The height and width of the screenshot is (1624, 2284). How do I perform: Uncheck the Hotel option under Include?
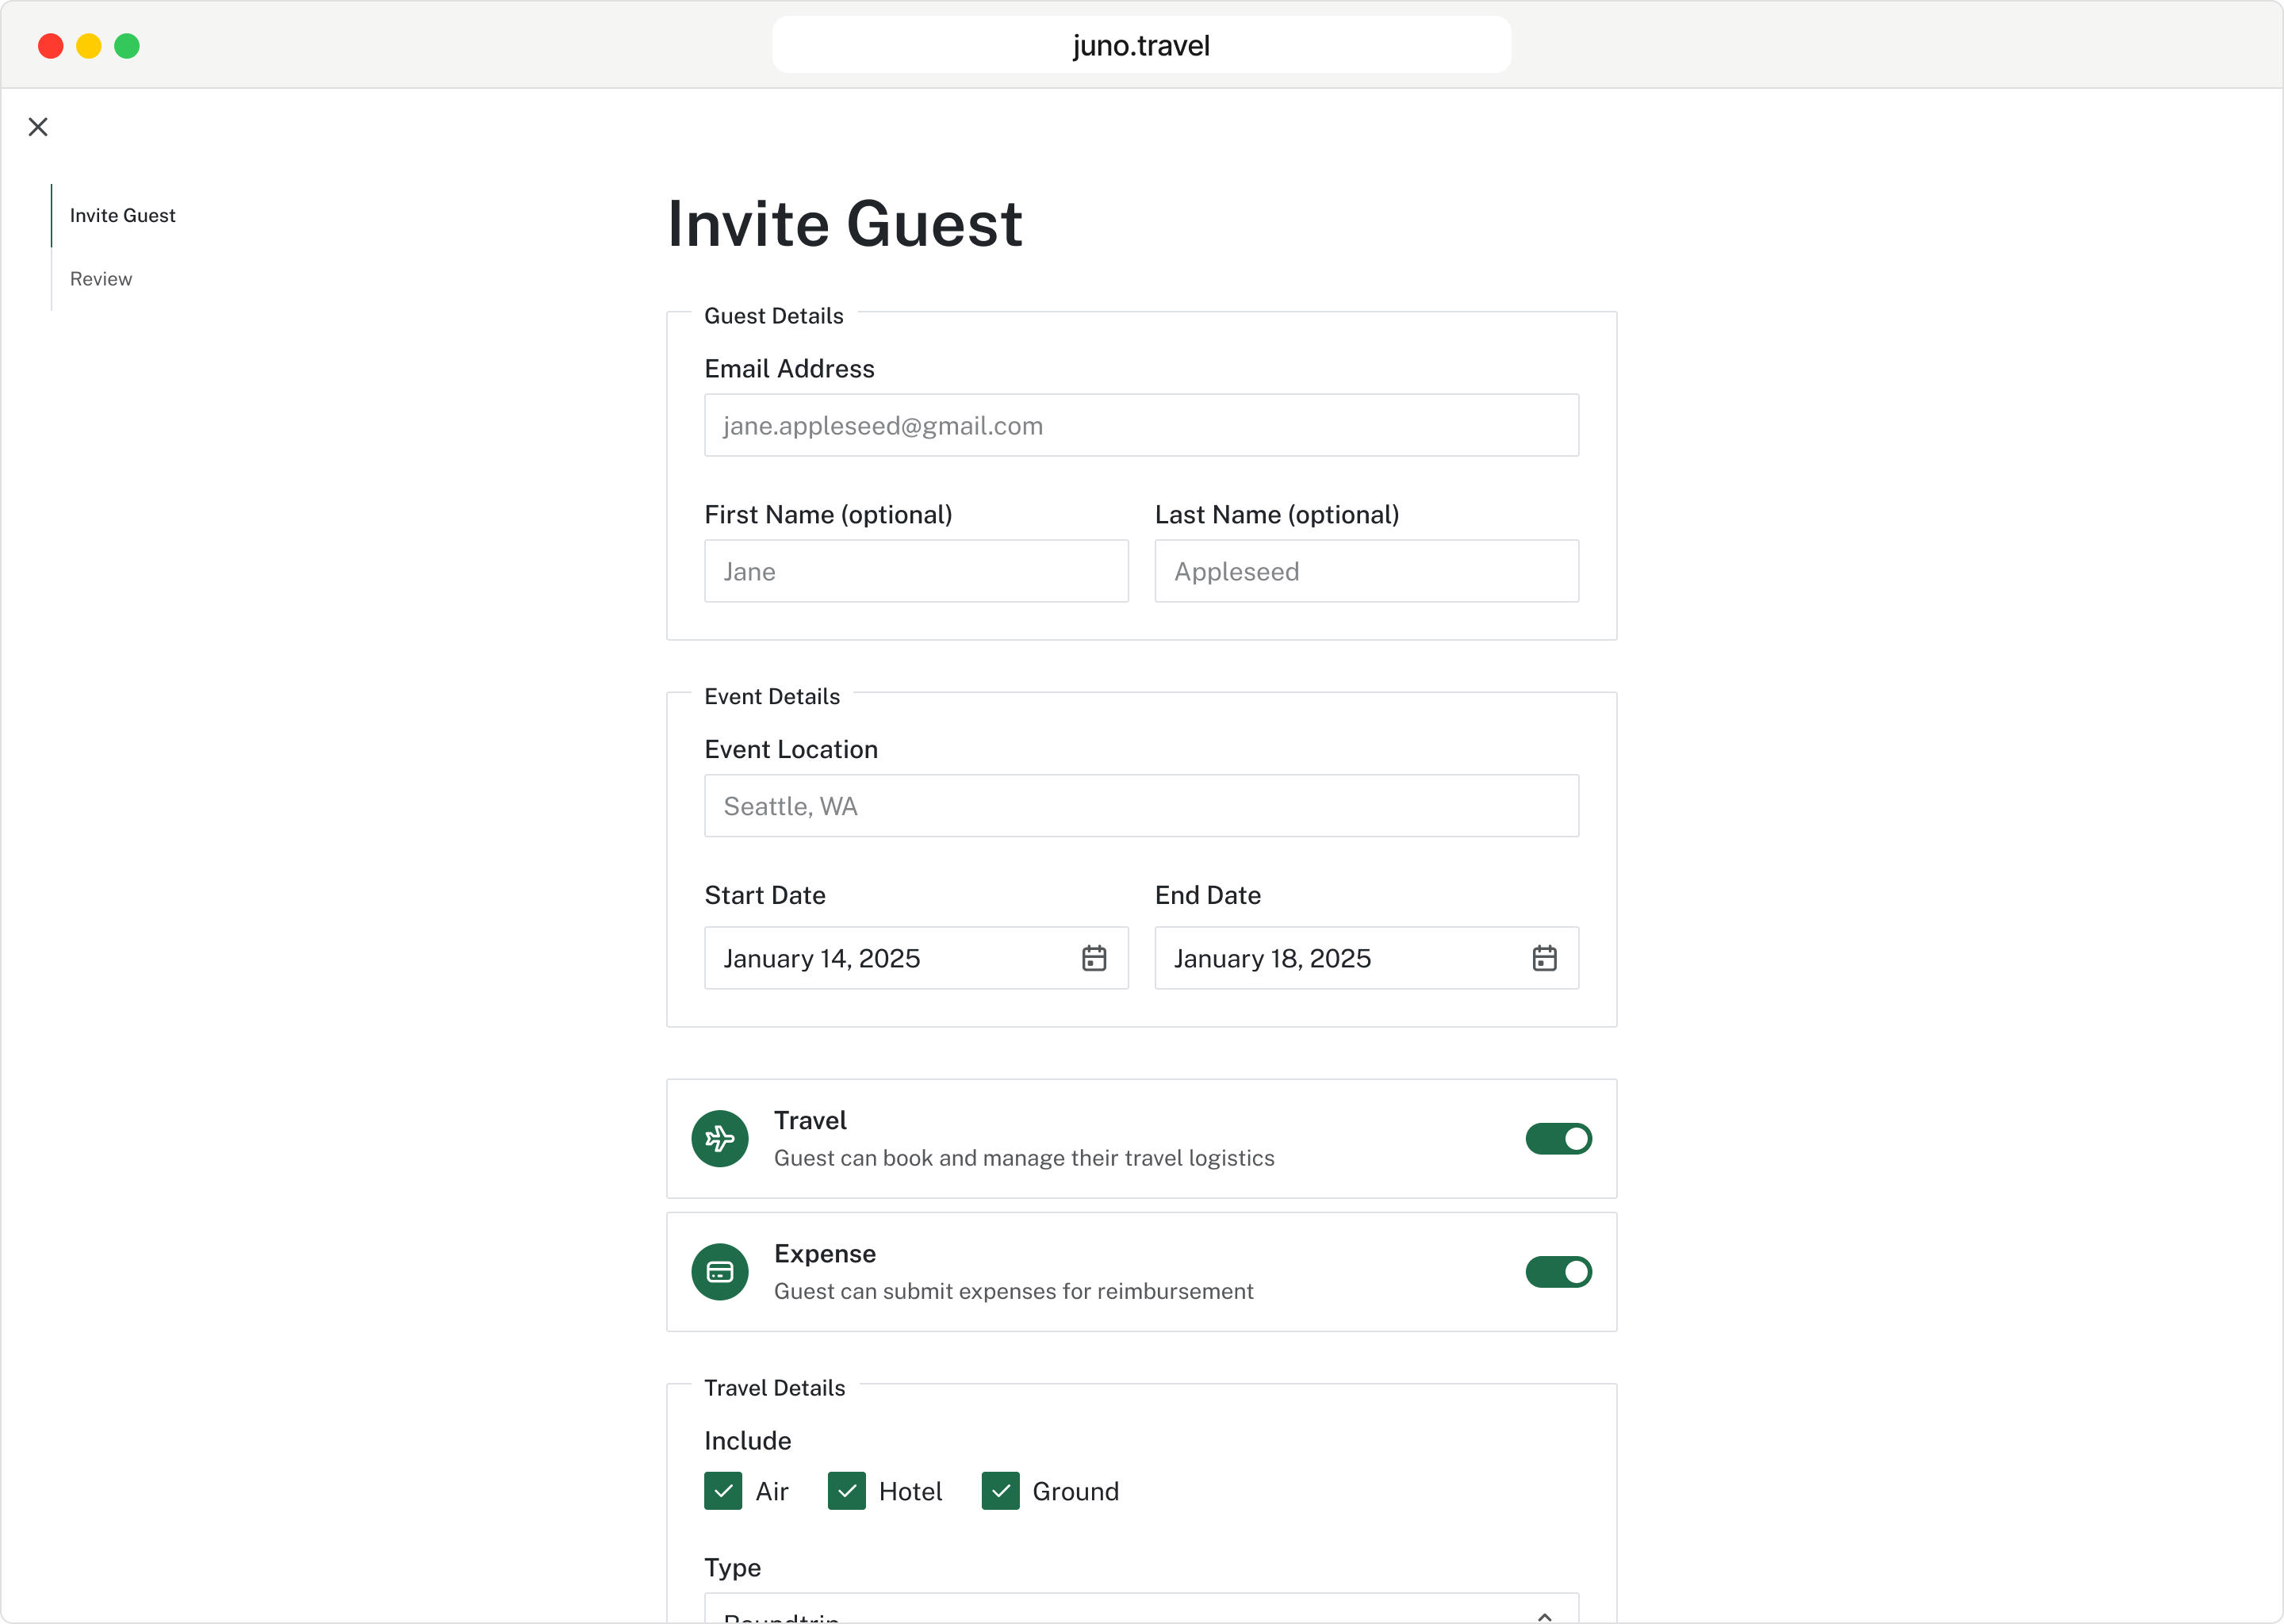click(x=847, y=1490)
